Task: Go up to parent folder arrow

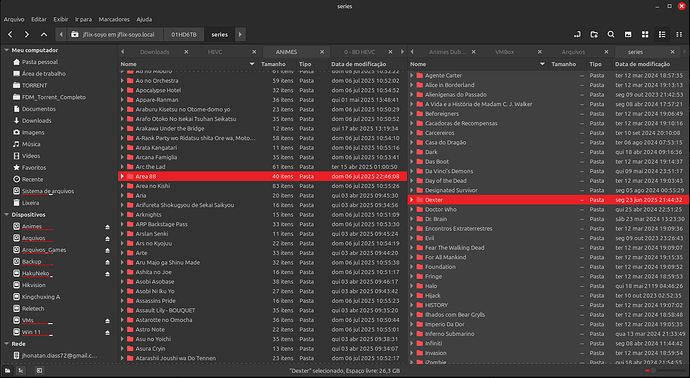Action: coord(44,34)
